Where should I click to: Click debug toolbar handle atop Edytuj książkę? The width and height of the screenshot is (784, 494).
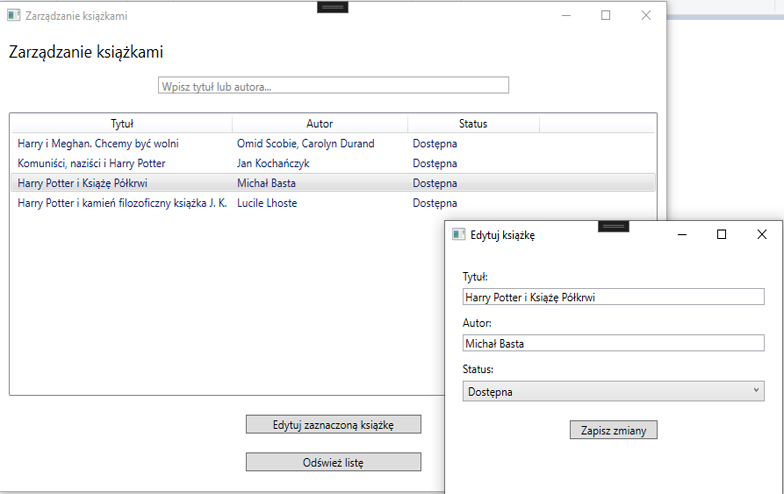point(614,226)
